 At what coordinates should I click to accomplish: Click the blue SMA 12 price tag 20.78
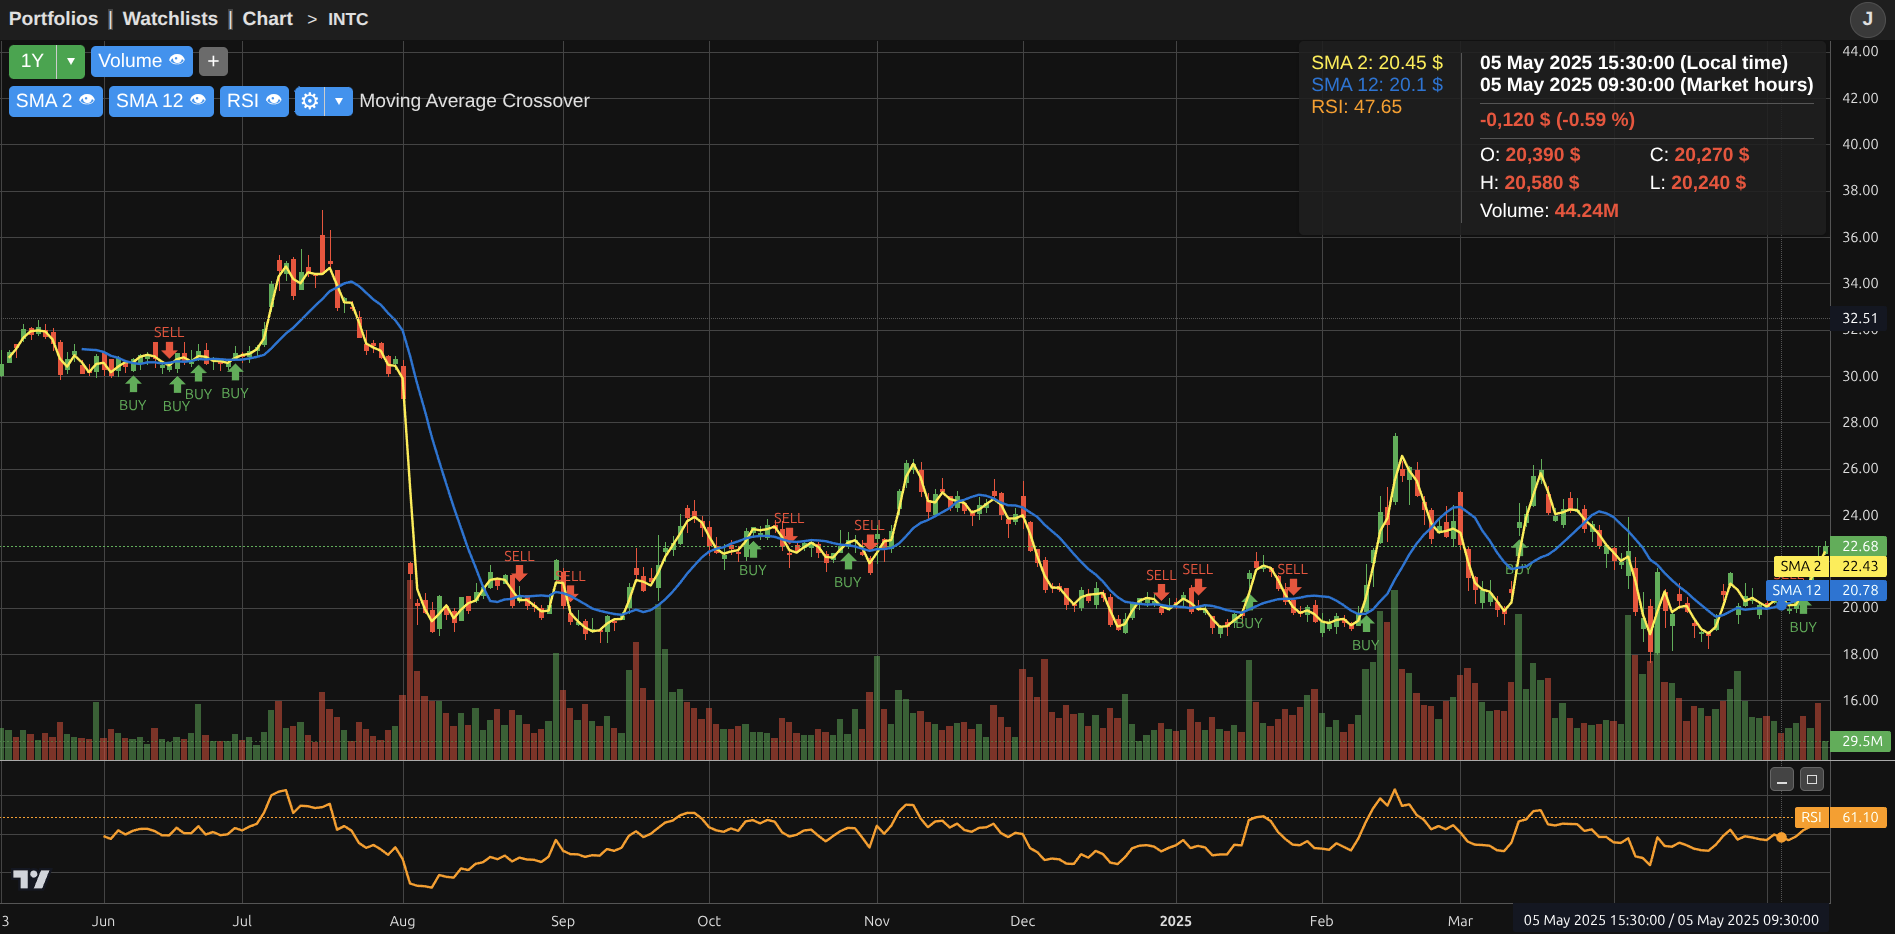[1826, 590]
